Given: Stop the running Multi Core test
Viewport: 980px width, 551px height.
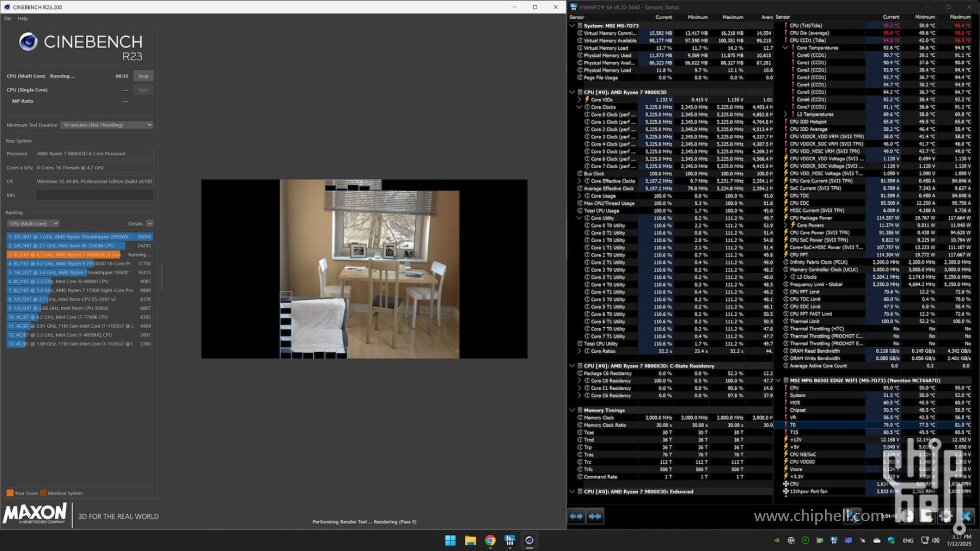Looking at the screenshot, I should (x=143, y=76).
